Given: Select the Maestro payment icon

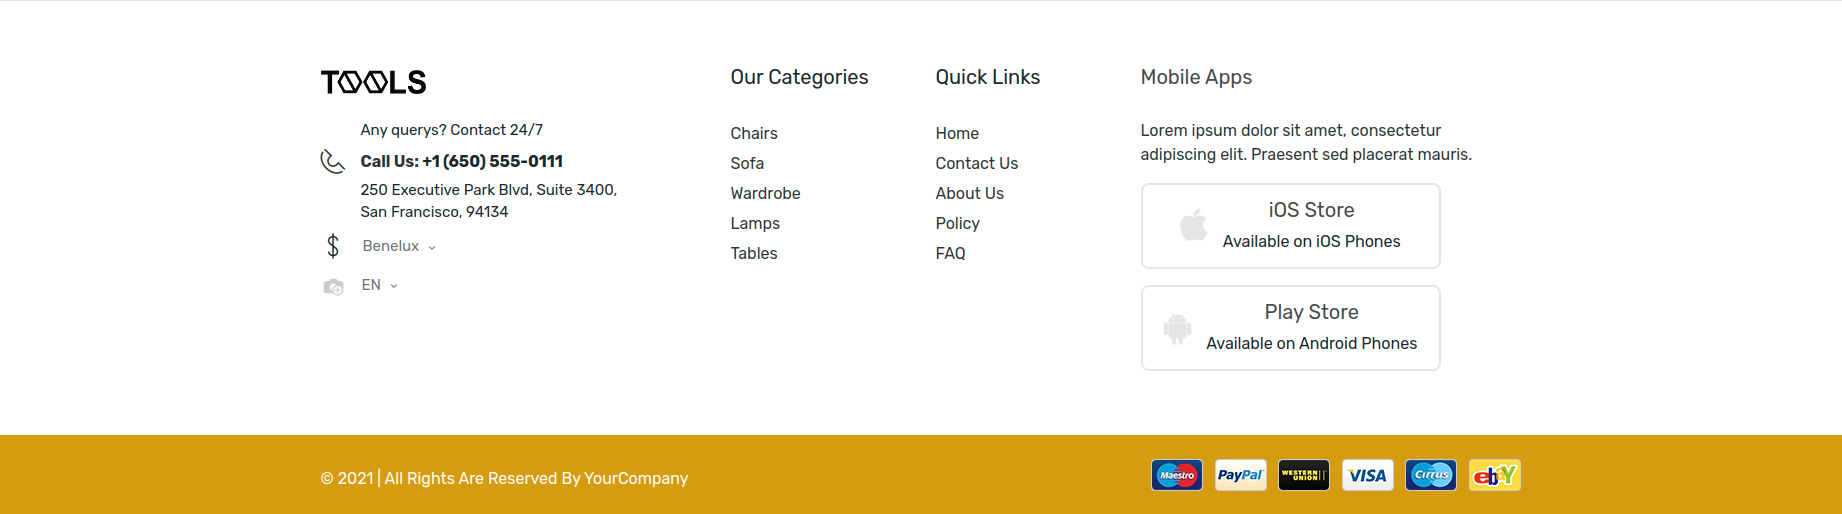Looking at the screenshot, I should tap(1177, 475).
